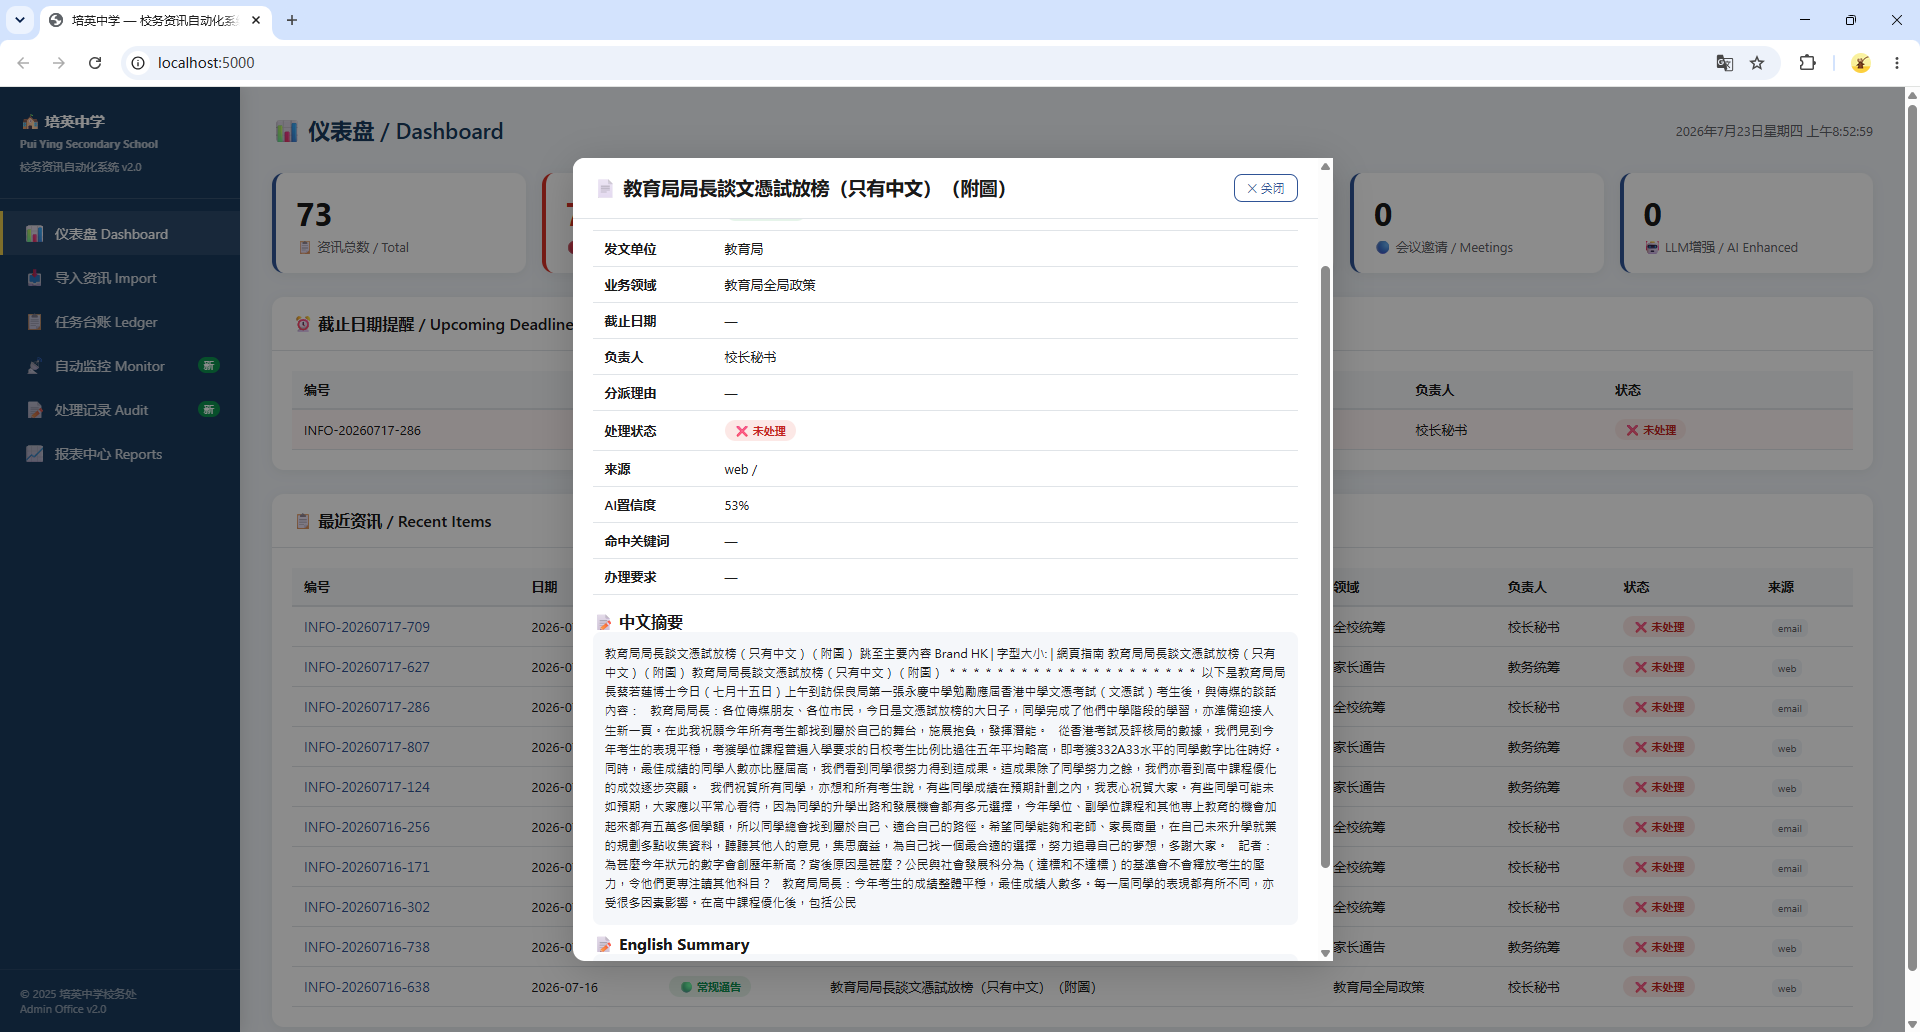Open 导入资讯 Import in sidebar
Image resolution: width=1920 pixels, height=1032 pixels.
point(120,278)
